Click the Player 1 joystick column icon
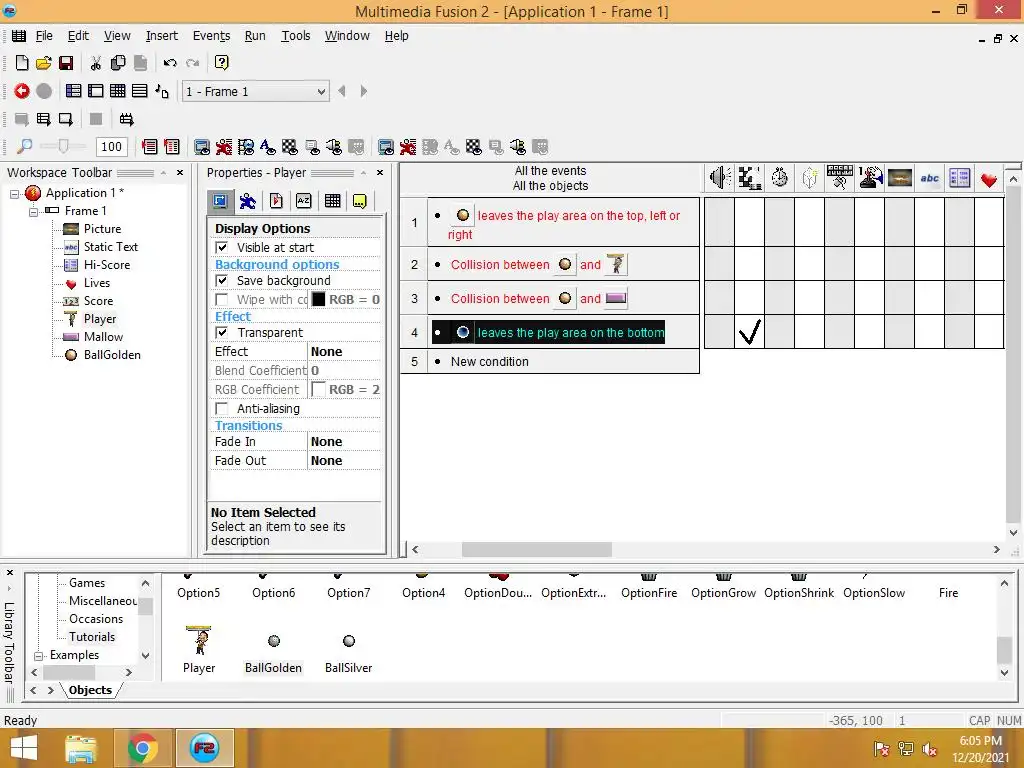Screen dimensions: 1024x768 [x=870, y=178]
